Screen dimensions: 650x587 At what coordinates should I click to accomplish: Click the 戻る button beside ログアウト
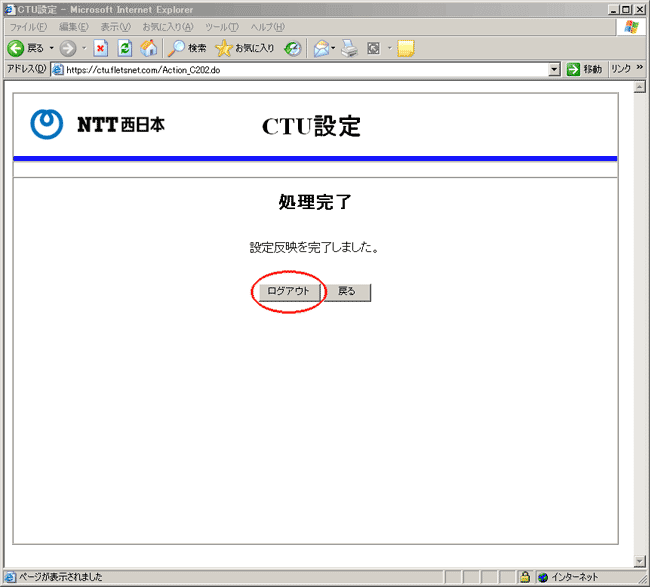[x=347, y=291]
